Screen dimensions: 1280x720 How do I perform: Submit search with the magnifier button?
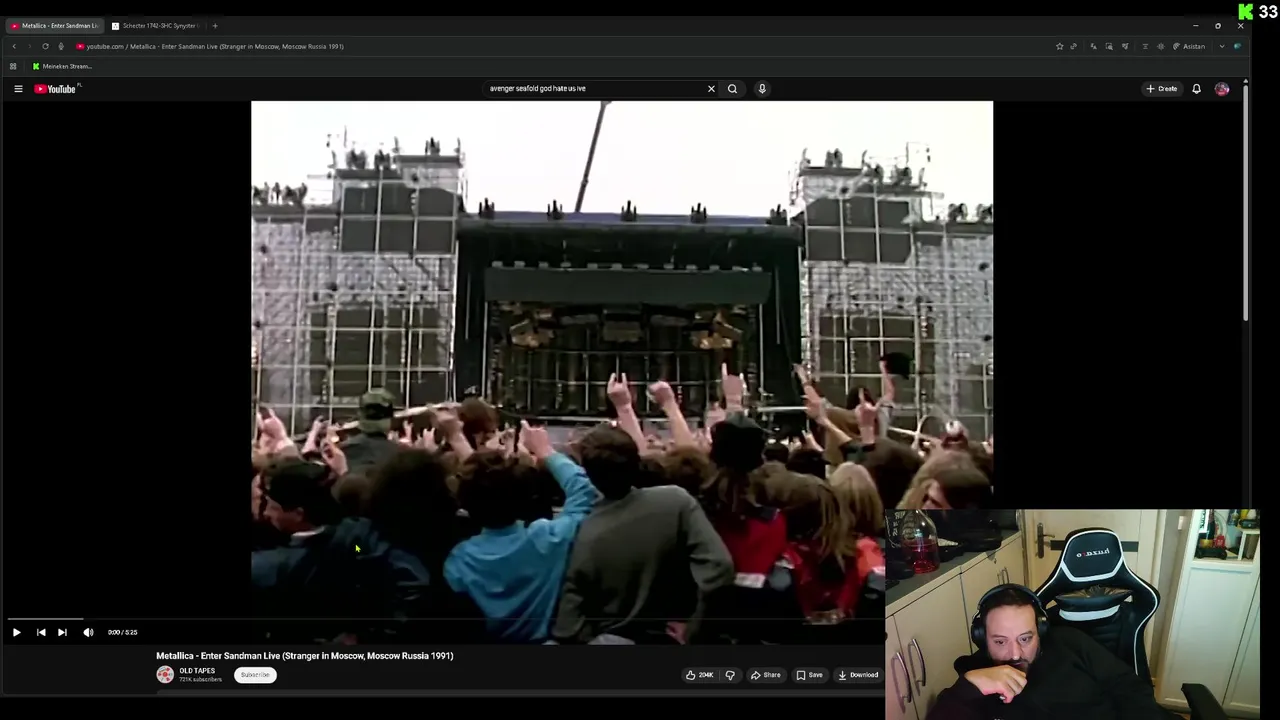(732, 89)
